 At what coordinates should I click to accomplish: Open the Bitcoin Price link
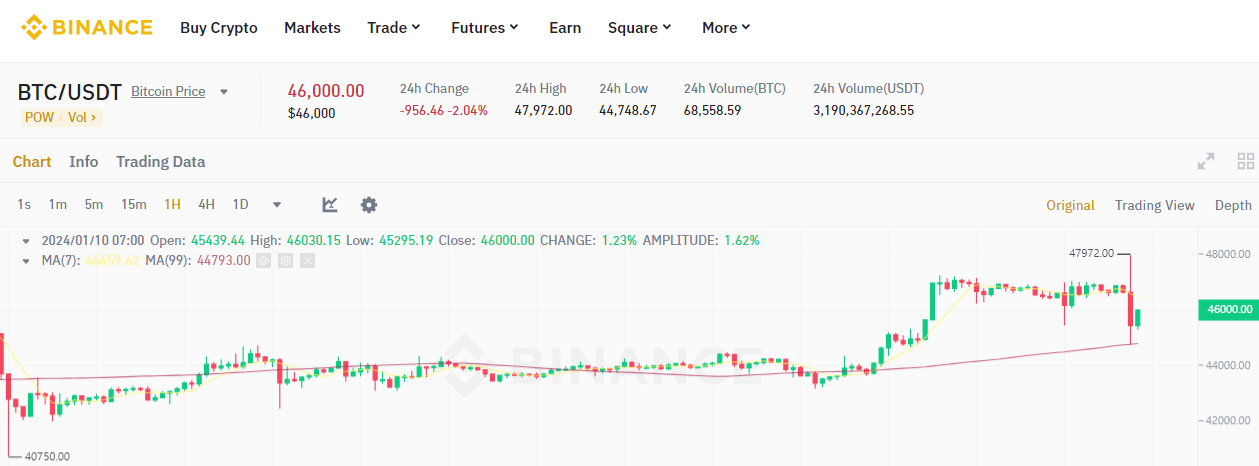168,92
